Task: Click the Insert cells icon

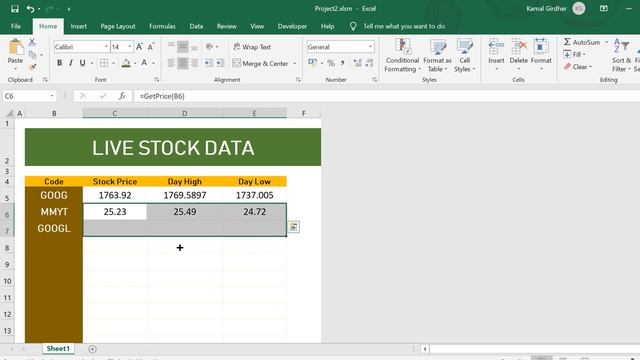Action: 496,46
